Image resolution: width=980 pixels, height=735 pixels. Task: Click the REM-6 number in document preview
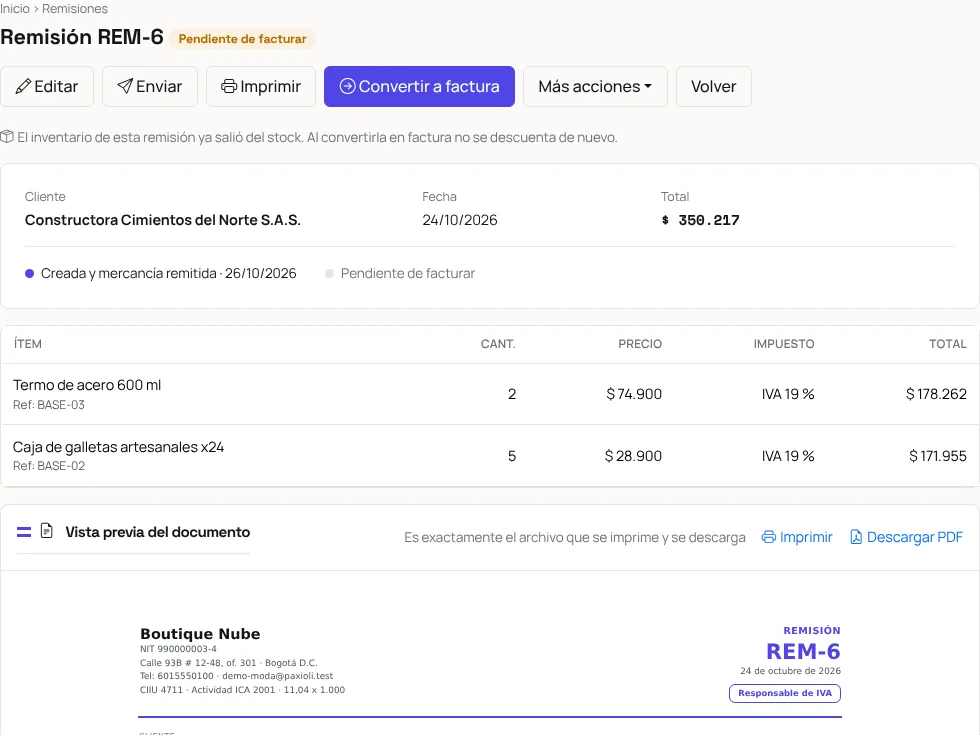[803, 651]
